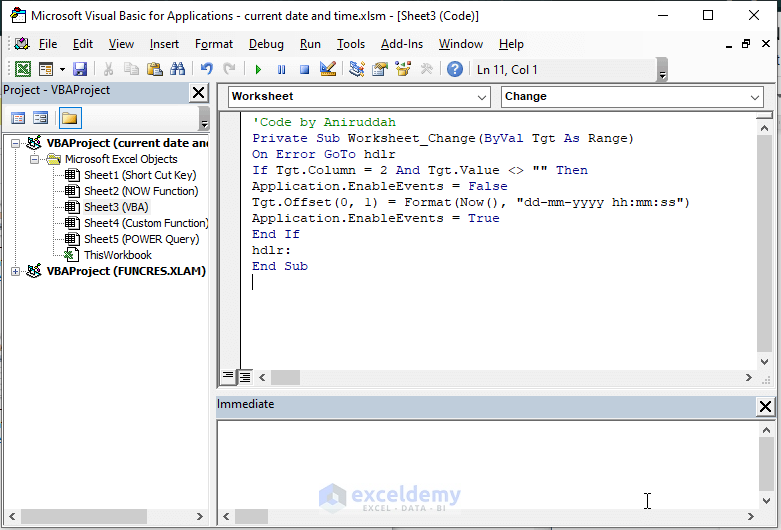Click the Break pause icon
The image size is (781, 530).
(281, 69)
